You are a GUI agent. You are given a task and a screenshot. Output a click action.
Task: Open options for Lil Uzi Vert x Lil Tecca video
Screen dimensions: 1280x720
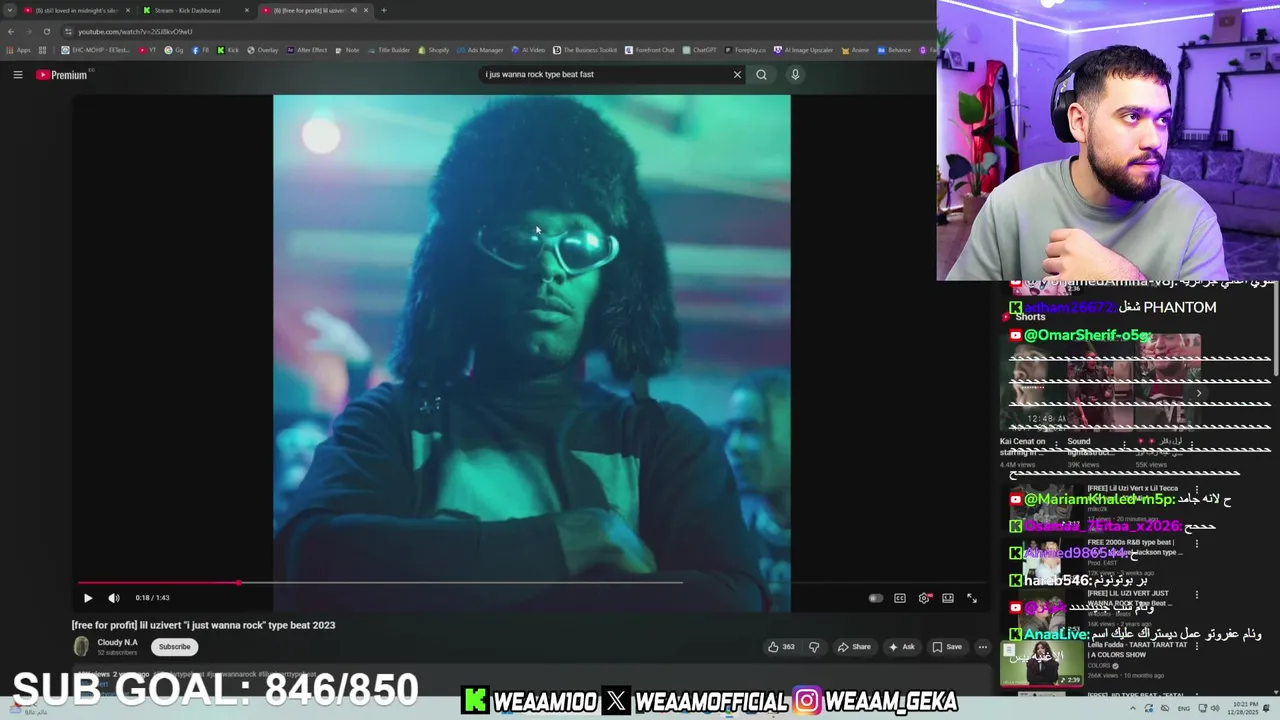(x=1197, y=490)
